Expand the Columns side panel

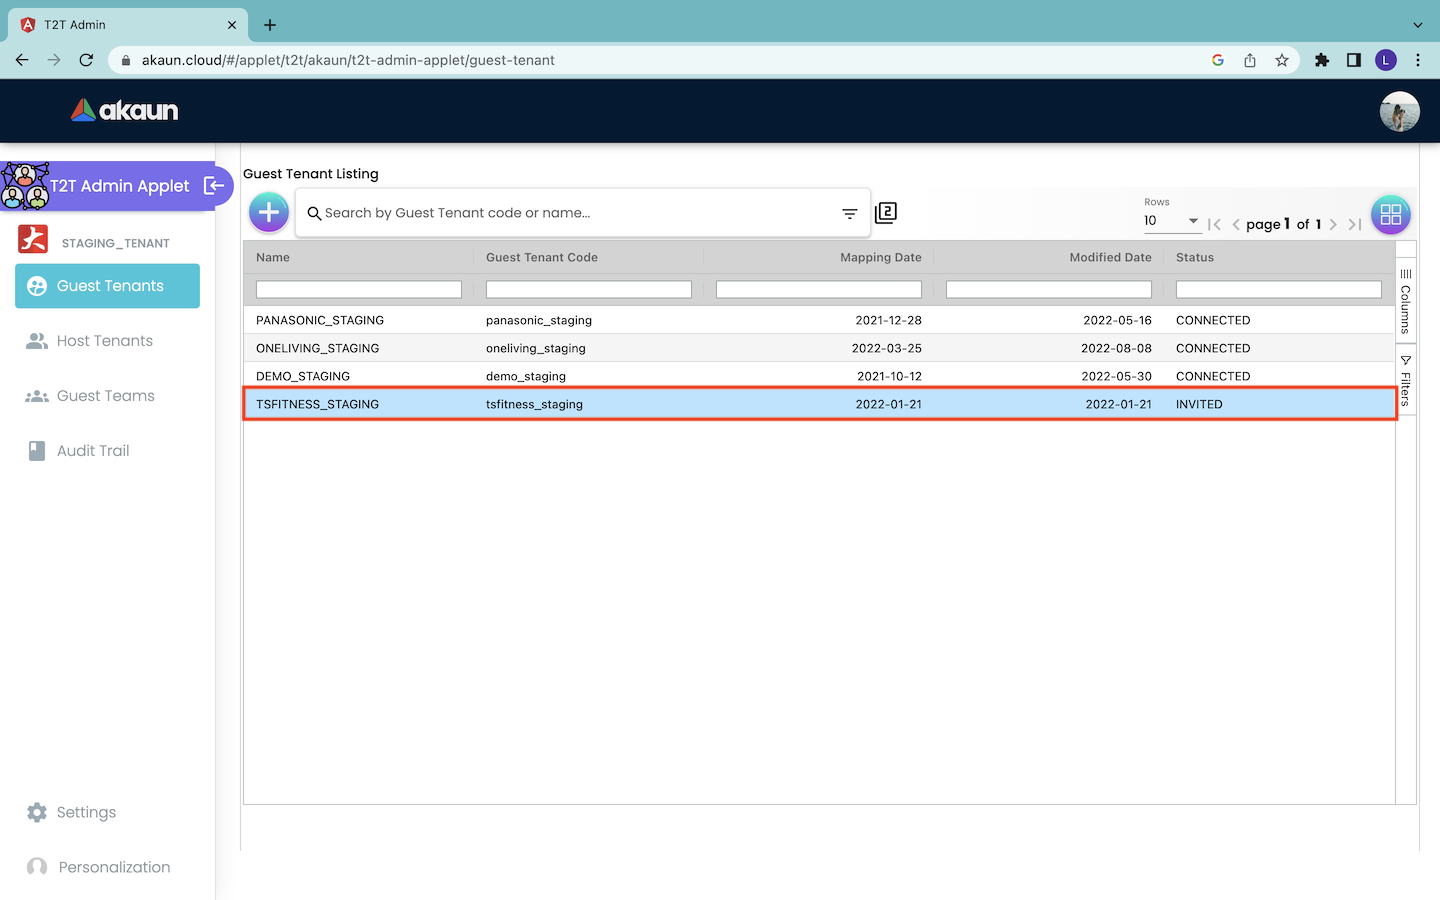(x=1405, y=301)
